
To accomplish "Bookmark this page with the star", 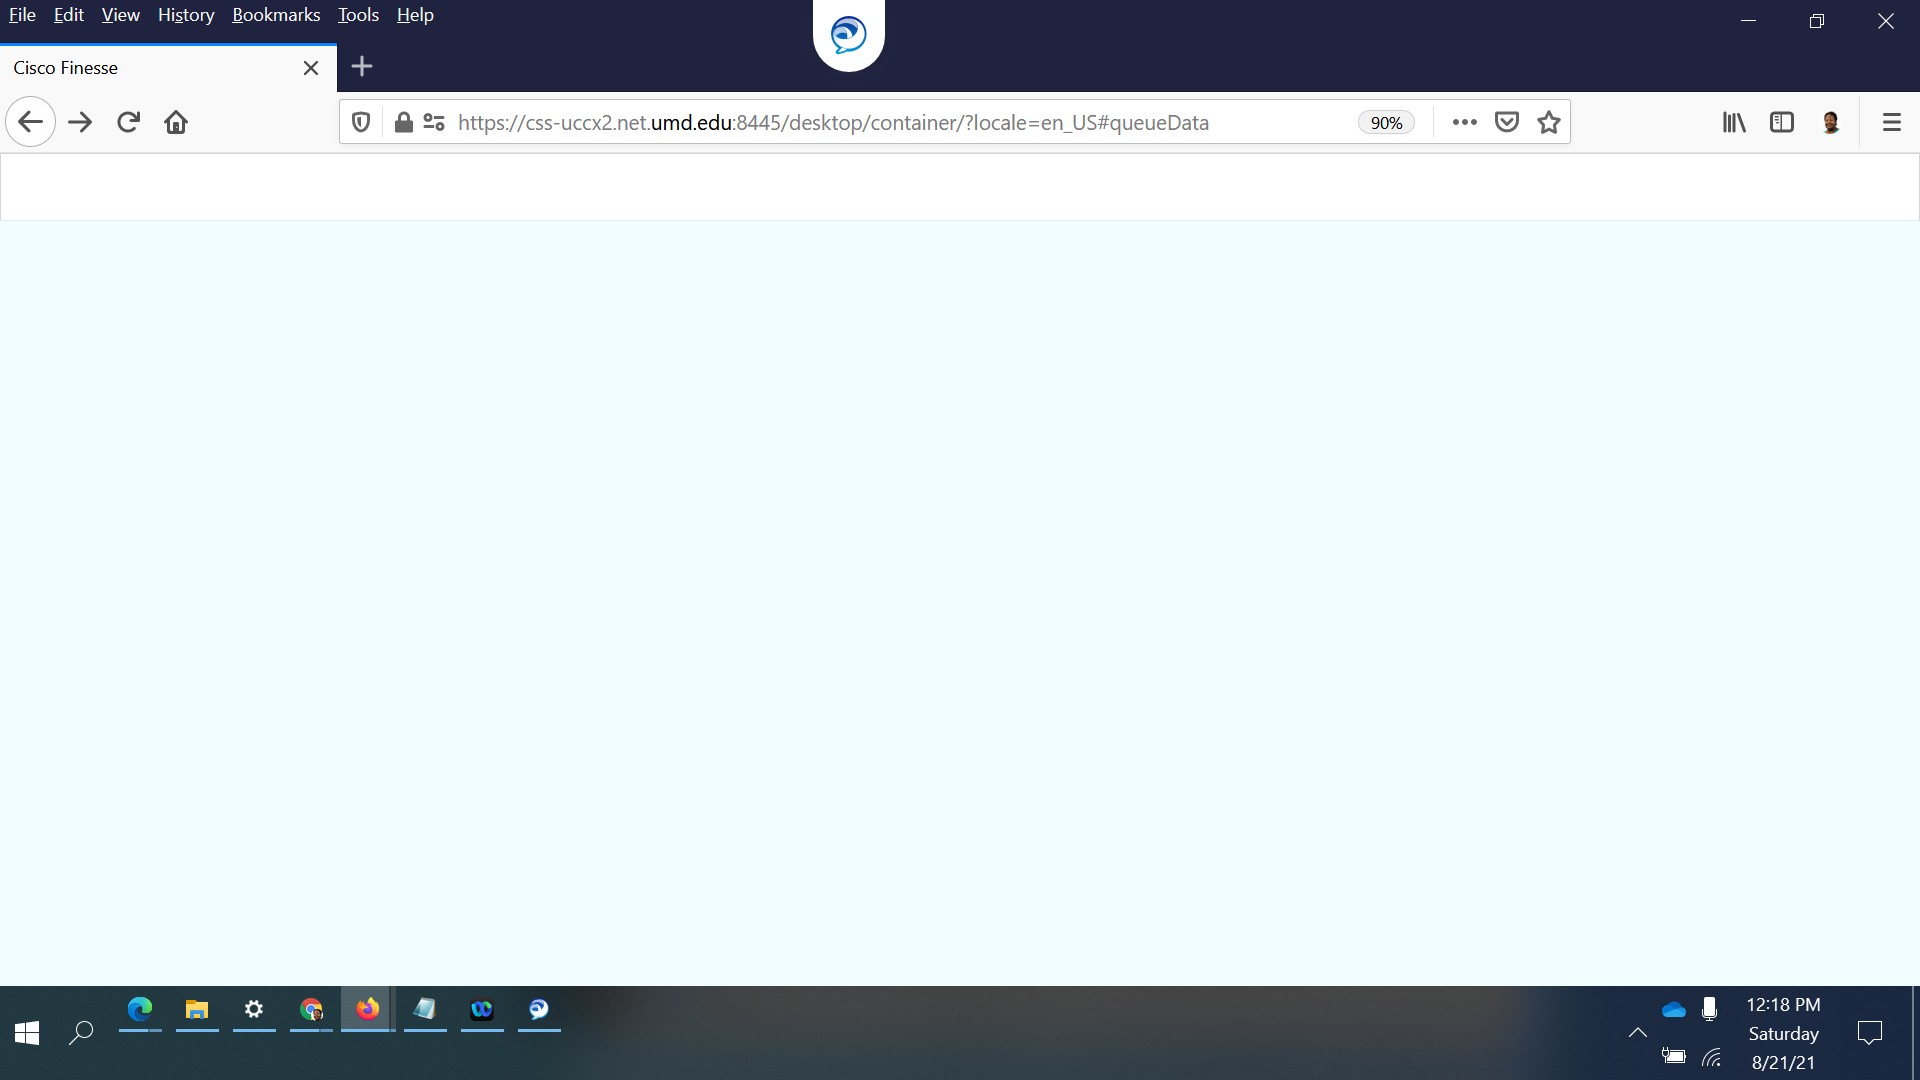I will coord(1549,122).
